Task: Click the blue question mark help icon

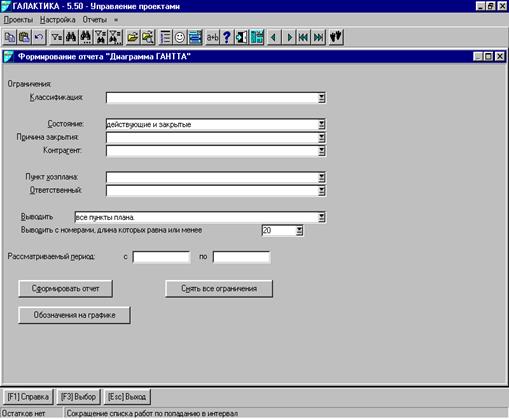Action: tap(227, 37)
